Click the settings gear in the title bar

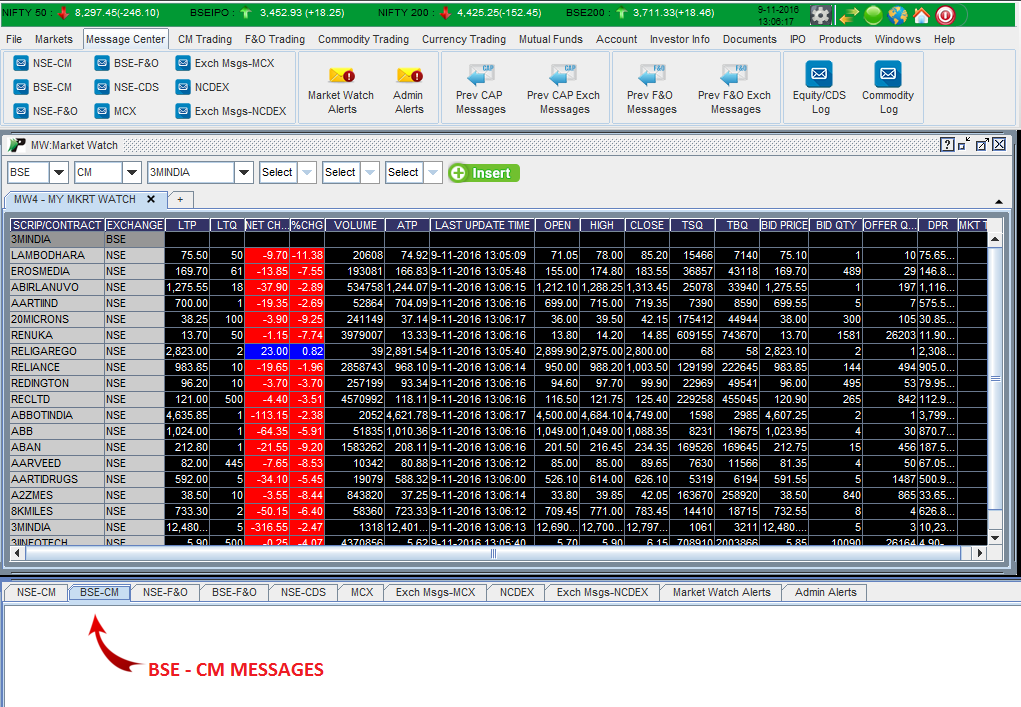tap(820, 15)
